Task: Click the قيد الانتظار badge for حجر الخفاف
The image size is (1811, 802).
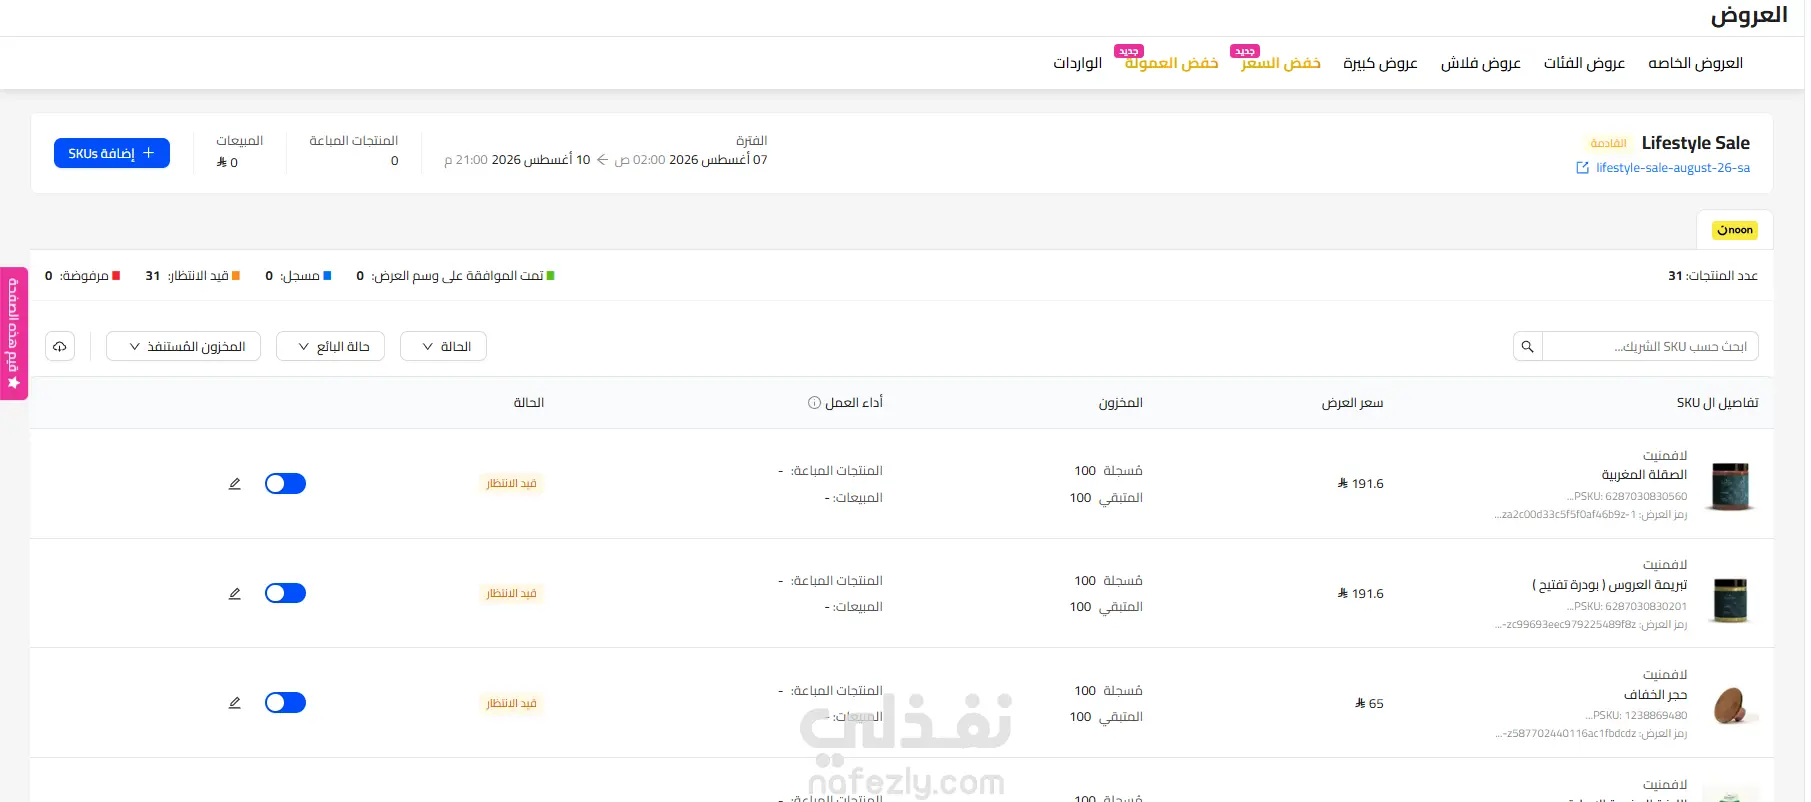Action: (x=511, y=703)
